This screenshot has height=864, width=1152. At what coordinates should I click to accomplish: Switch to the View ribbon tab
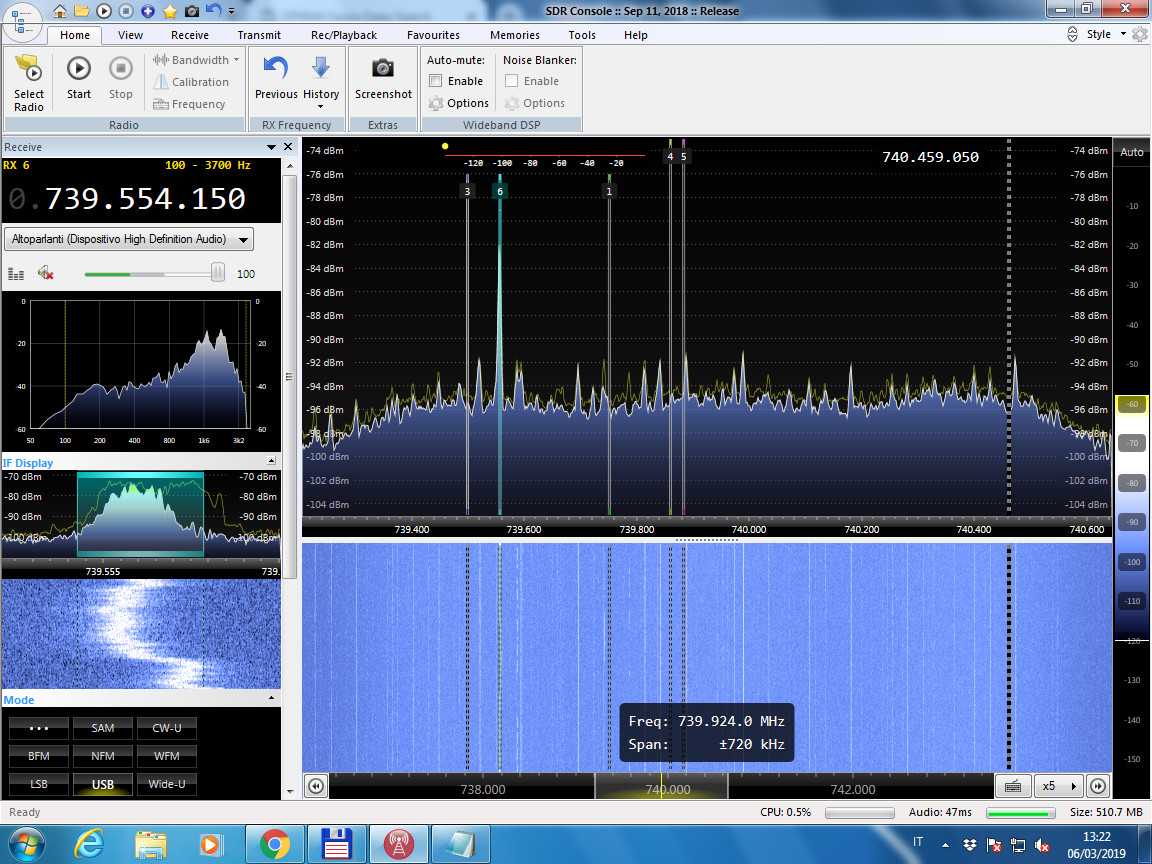(130, 35)
